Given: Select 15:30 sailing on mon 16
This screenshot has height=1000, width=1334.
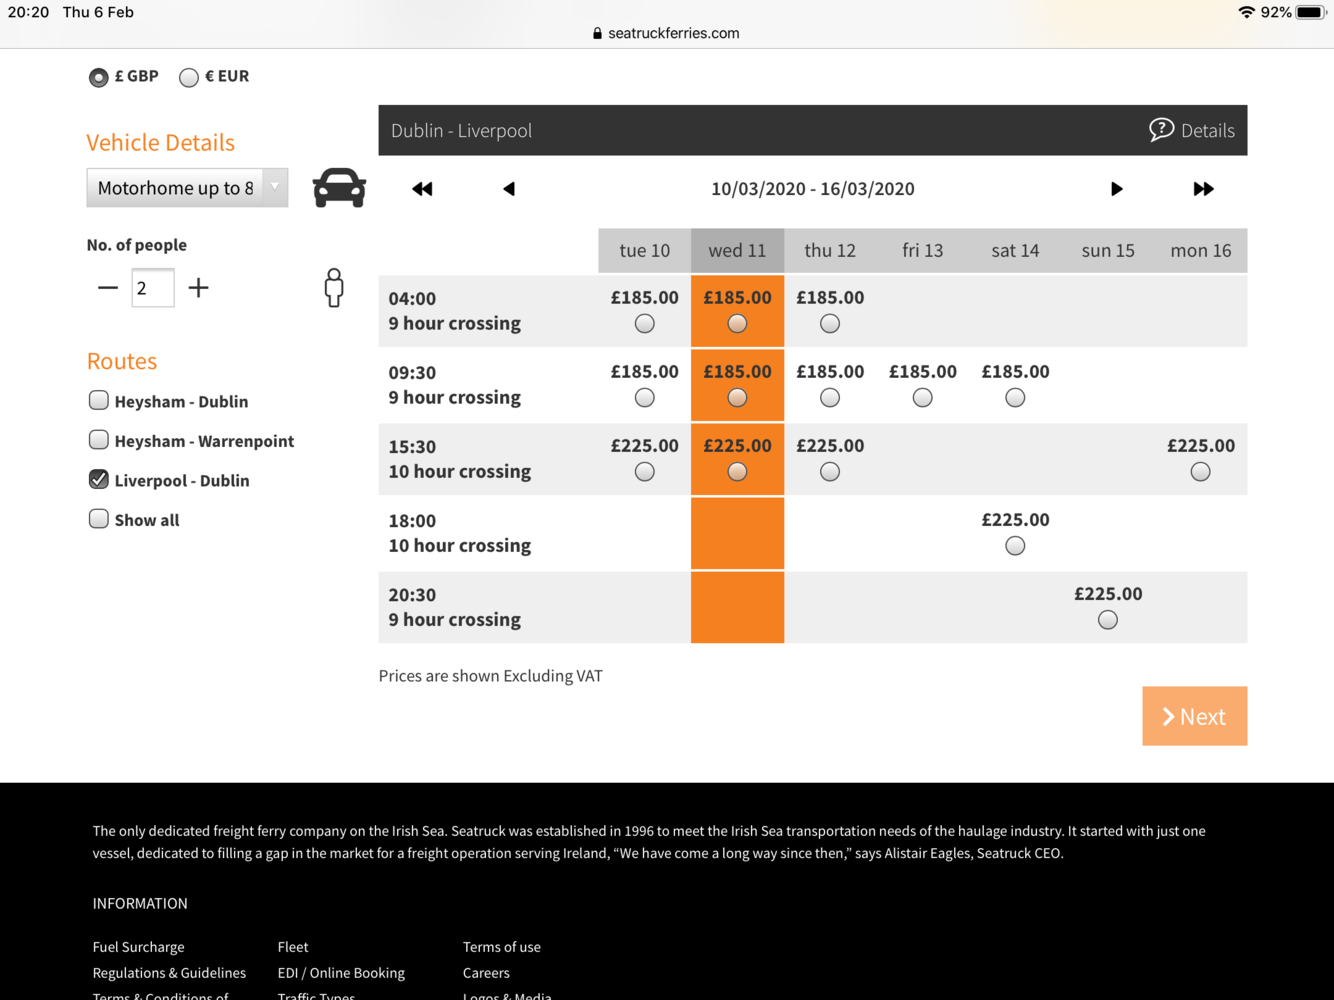Looking at the screenshot, I should pos(1201,472).
